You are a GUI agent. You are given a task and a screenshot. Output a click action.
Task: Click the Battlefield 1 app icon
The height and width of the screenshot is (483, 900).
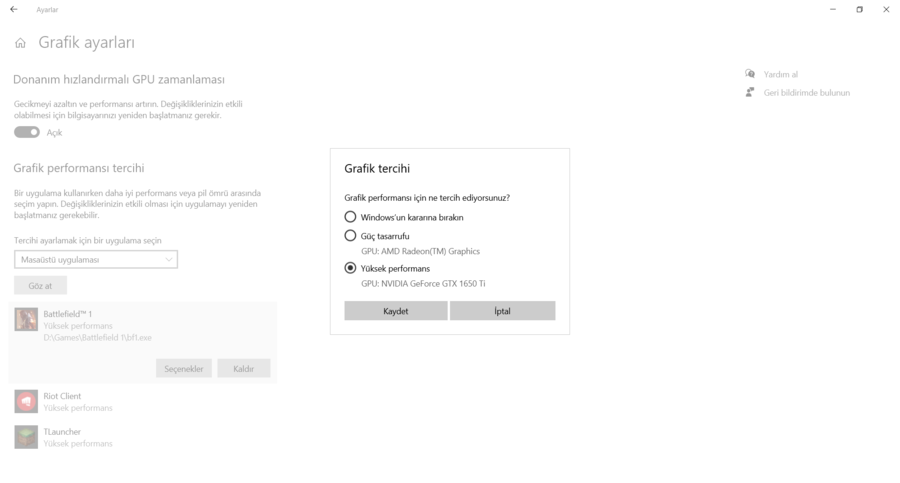click(x=26, y=319)
